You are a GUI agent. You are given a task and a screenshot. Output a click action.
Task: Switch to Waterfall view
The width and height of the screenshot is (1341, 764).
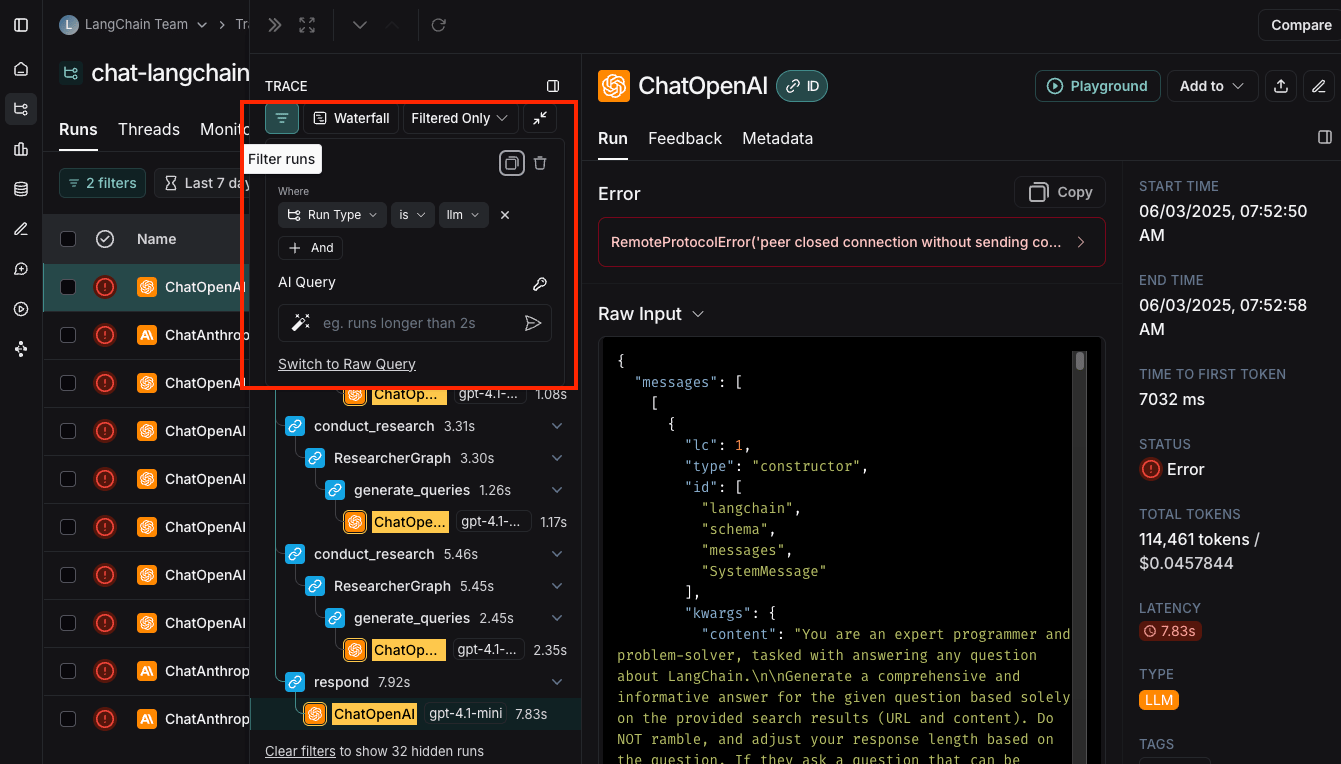coord(351,118)
